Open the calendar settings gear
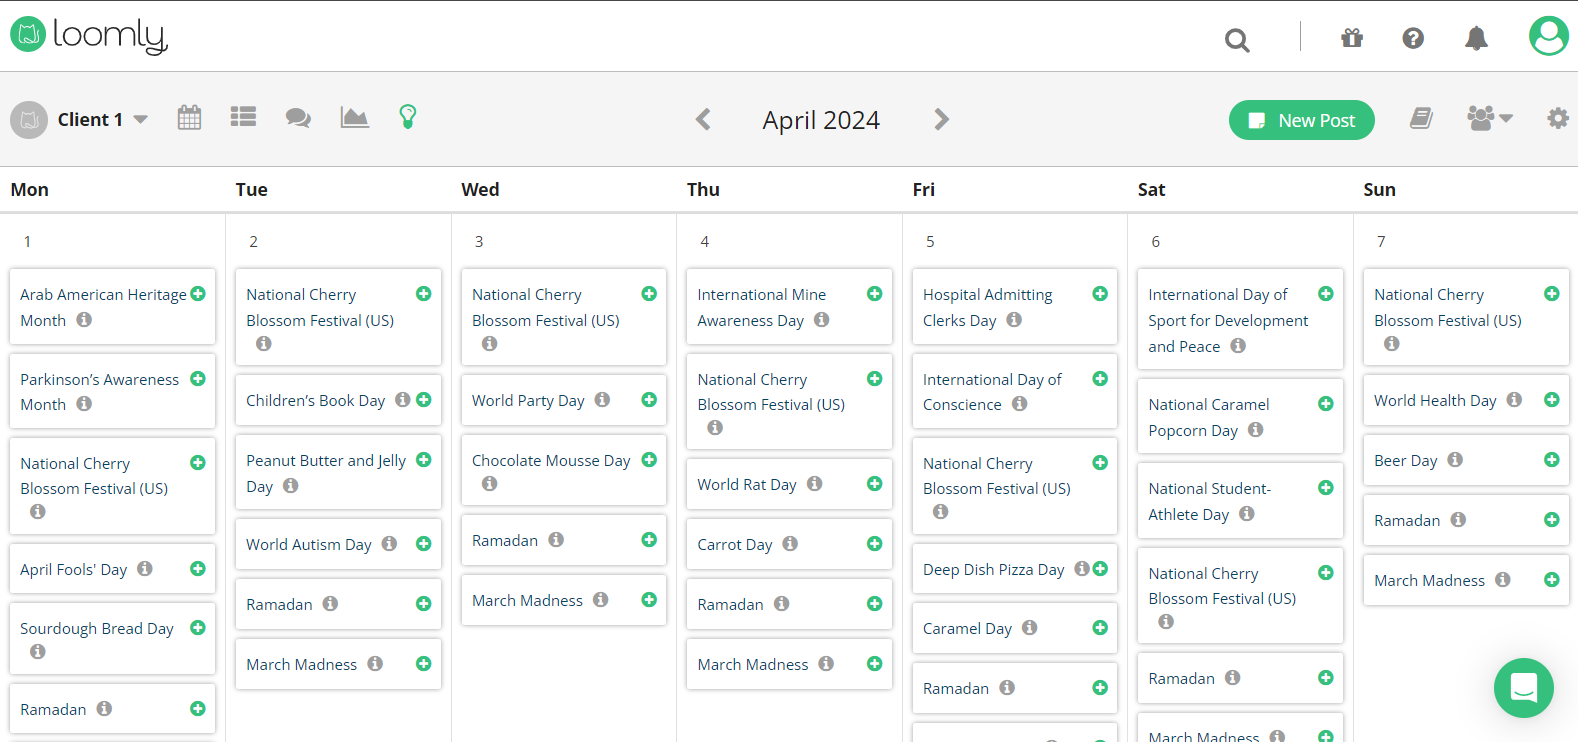Screen dimensions: 1578x742 pos(1557,118)
